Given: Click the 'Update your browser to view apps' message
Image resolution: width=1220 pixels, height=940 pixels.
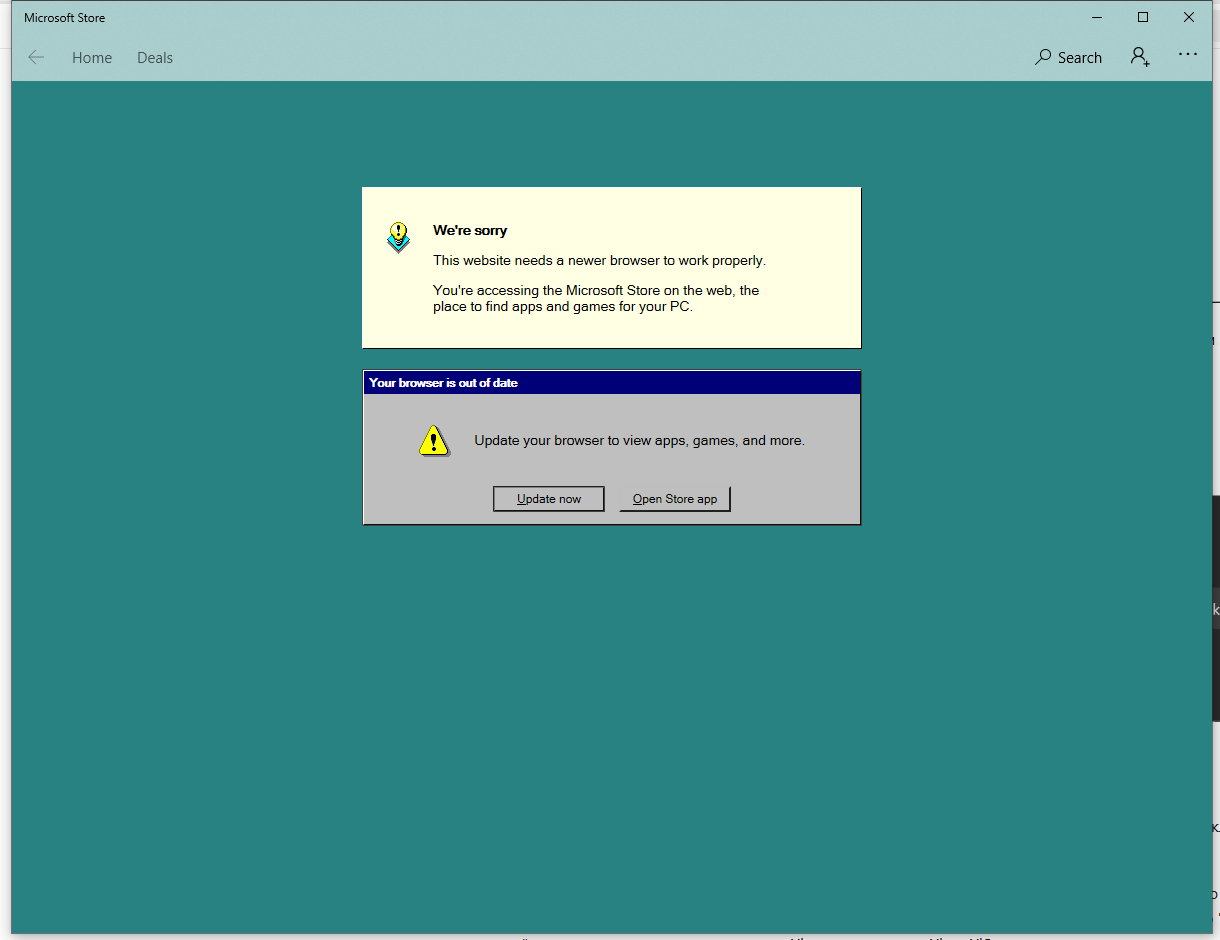Looking at the screenshot, I should [639, 441].
